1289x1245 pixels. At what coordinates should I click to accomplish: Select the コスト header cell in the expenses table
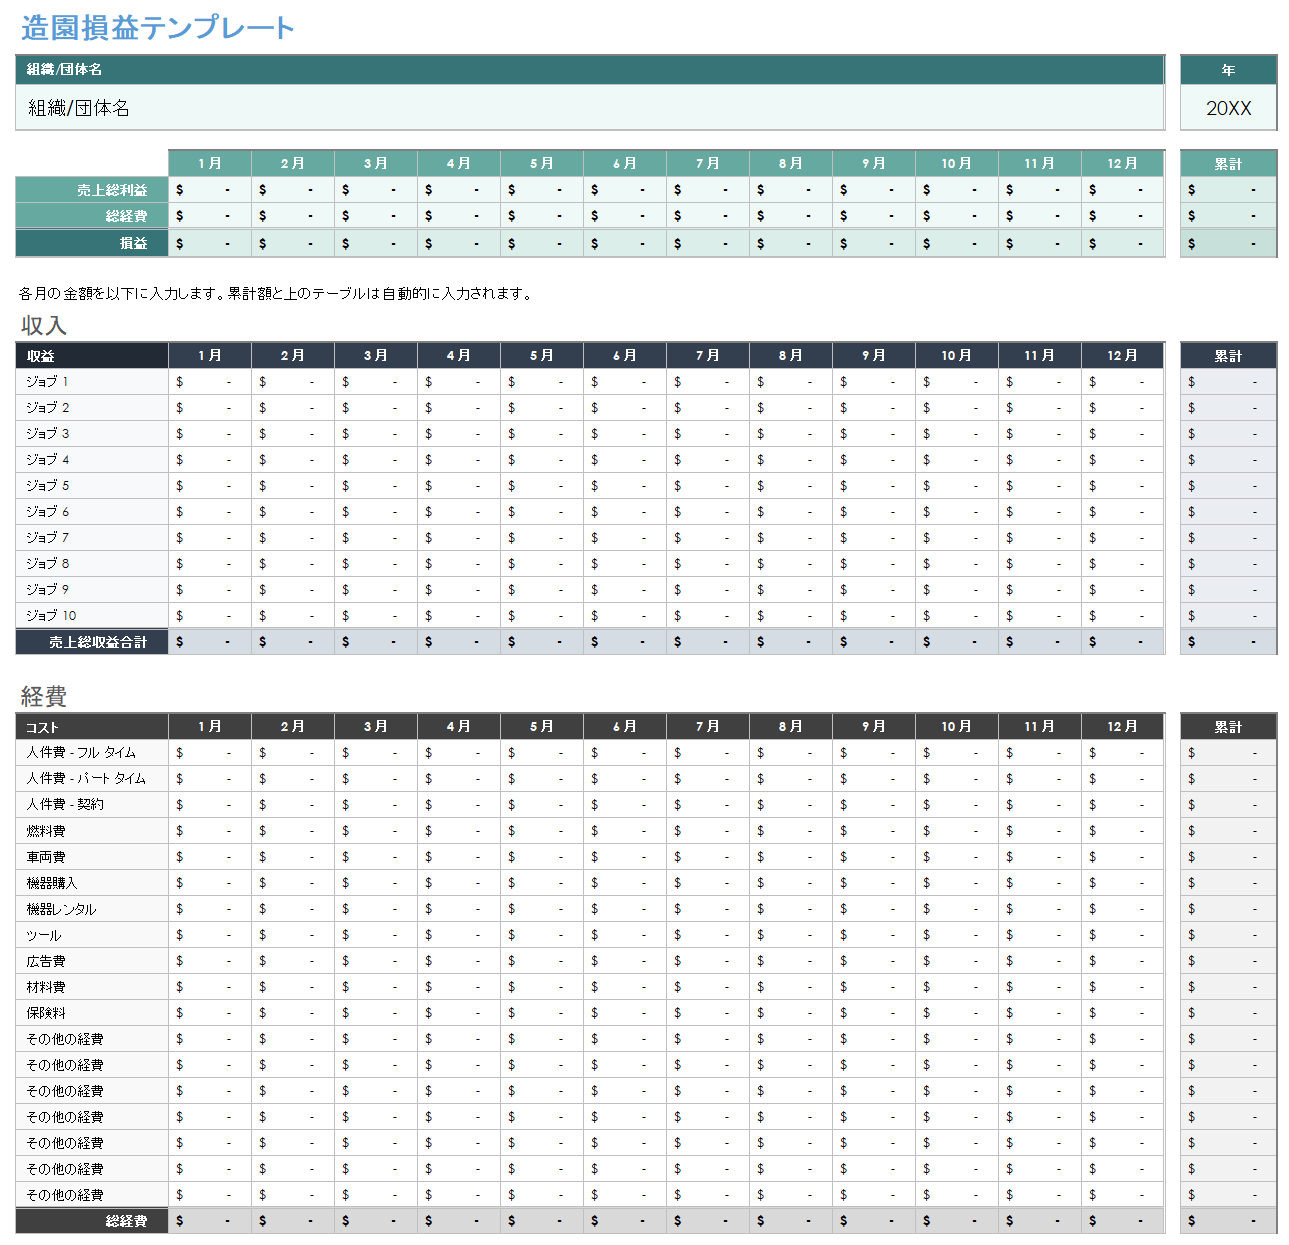point(92,727)
